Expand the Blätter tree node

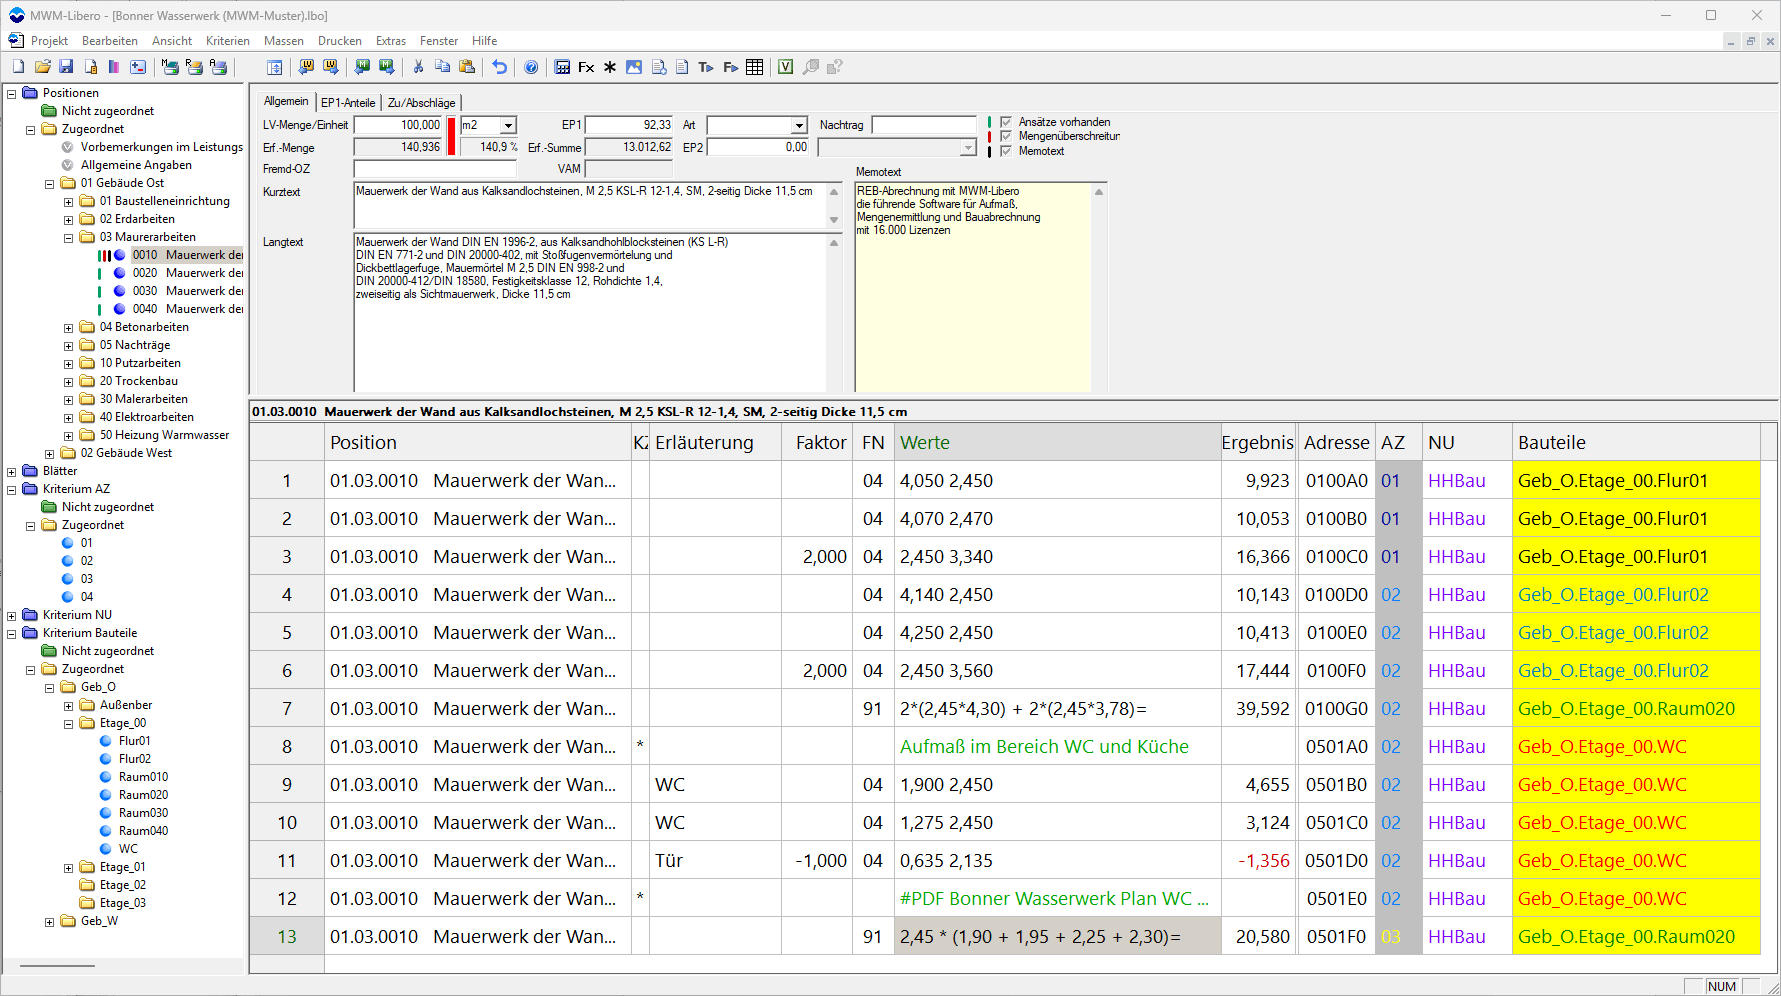(x=11, y=472)
